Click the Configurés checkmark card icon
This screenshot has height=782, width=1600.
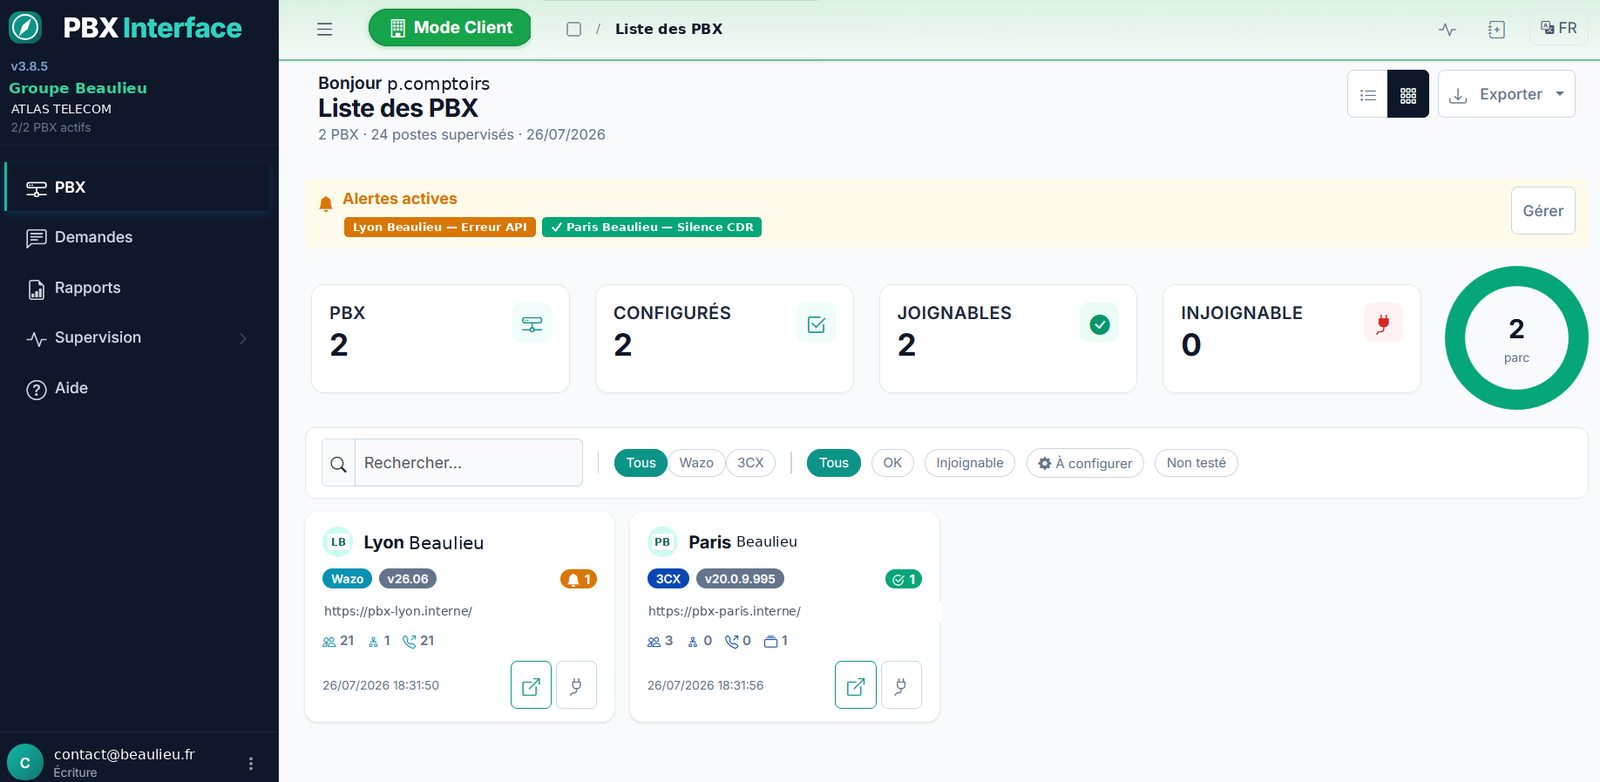(x=816, y=324)
